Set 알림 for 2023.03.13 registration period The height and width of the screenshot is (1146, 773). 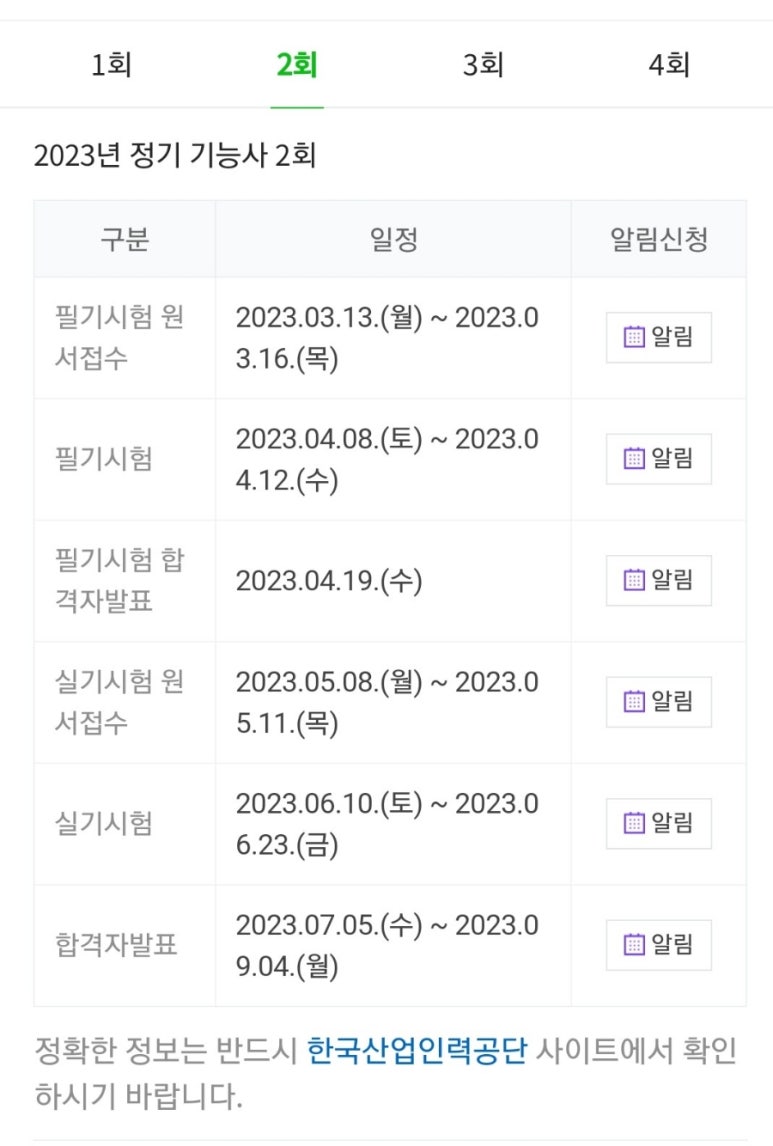[658, 337]
